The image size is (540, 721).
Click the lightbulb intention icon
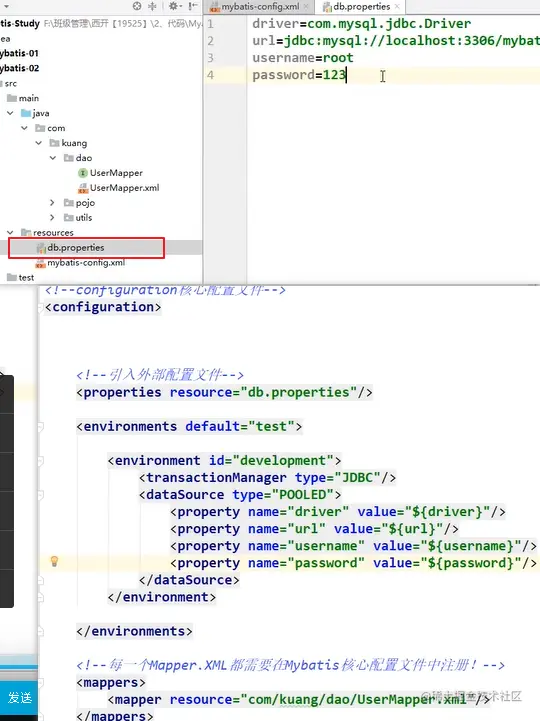click(x=54, y=561)
